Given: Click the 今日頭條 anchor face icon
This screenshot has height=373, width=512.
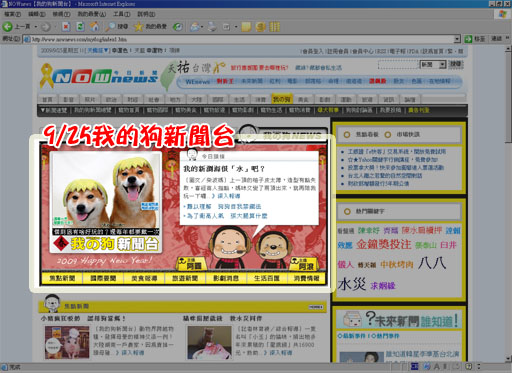Looking at the screenshot, I should point(192,155).
